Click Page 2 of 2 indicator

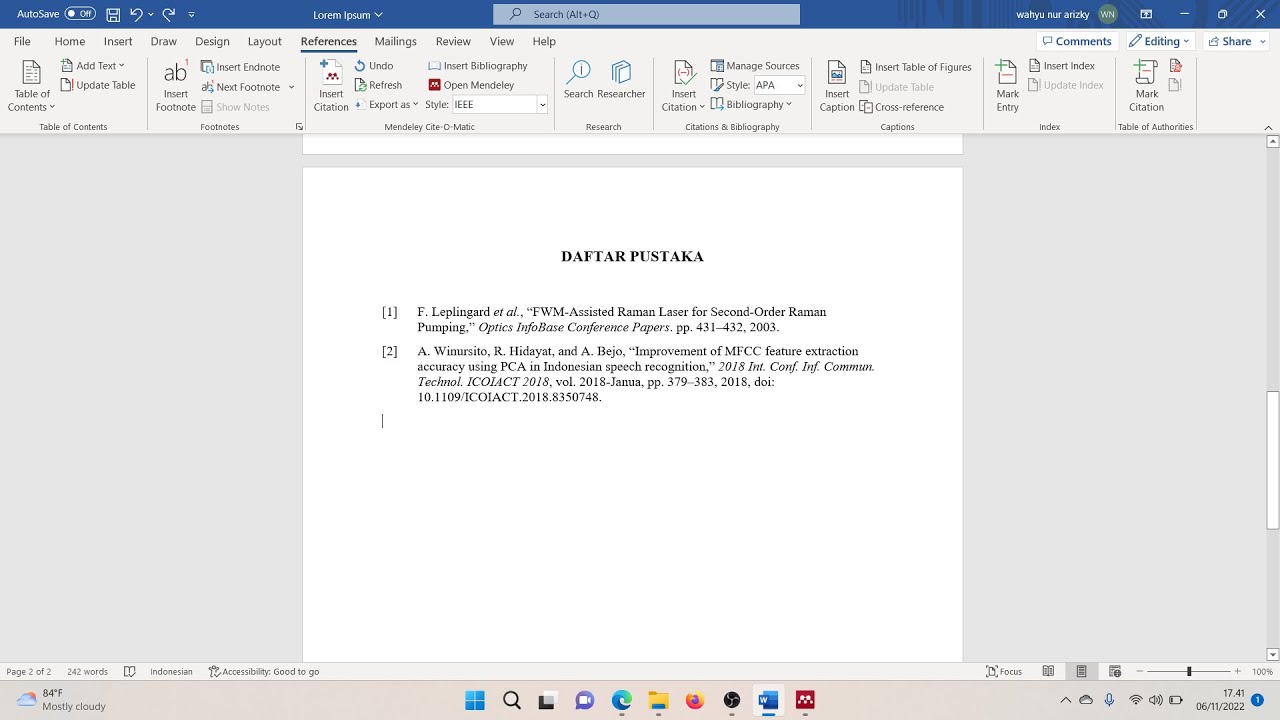click(x=29, y=672)
